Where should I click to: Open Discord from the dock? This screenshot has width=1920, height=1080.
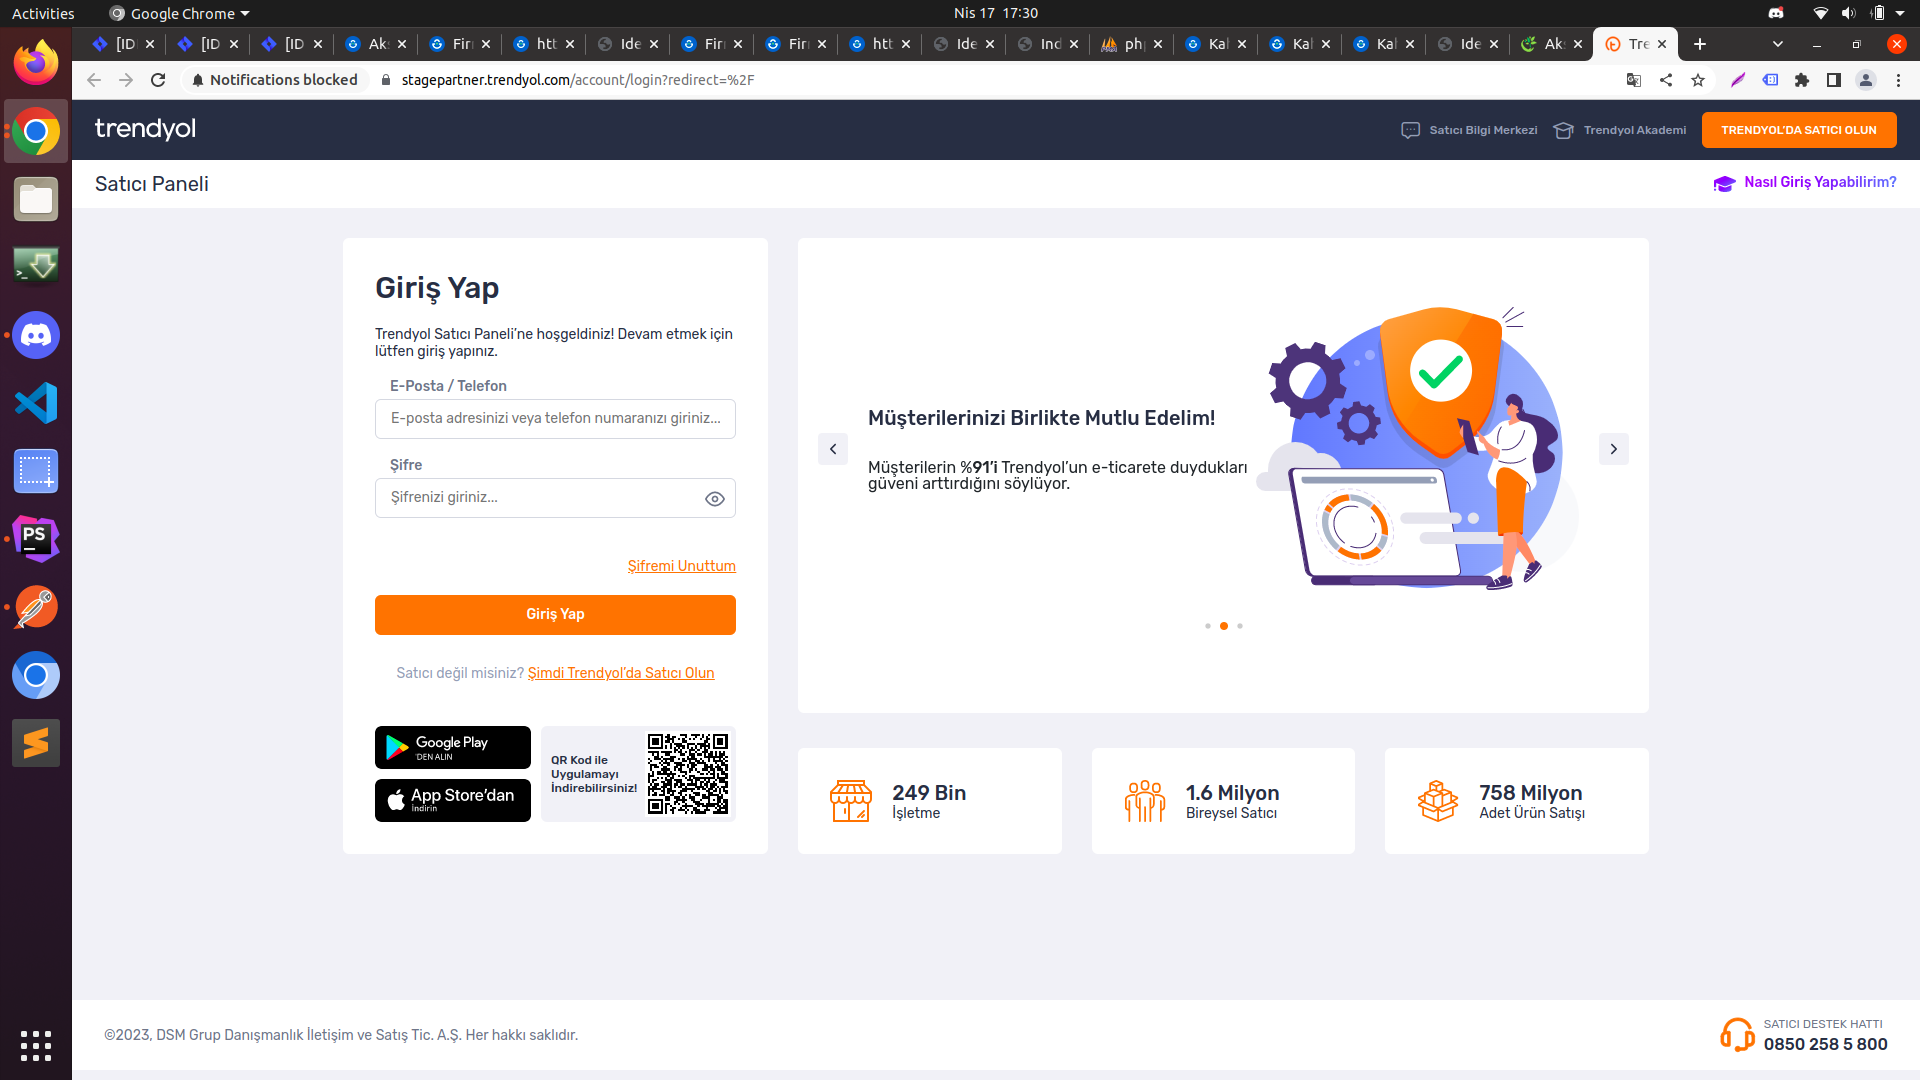coord(36,335)
